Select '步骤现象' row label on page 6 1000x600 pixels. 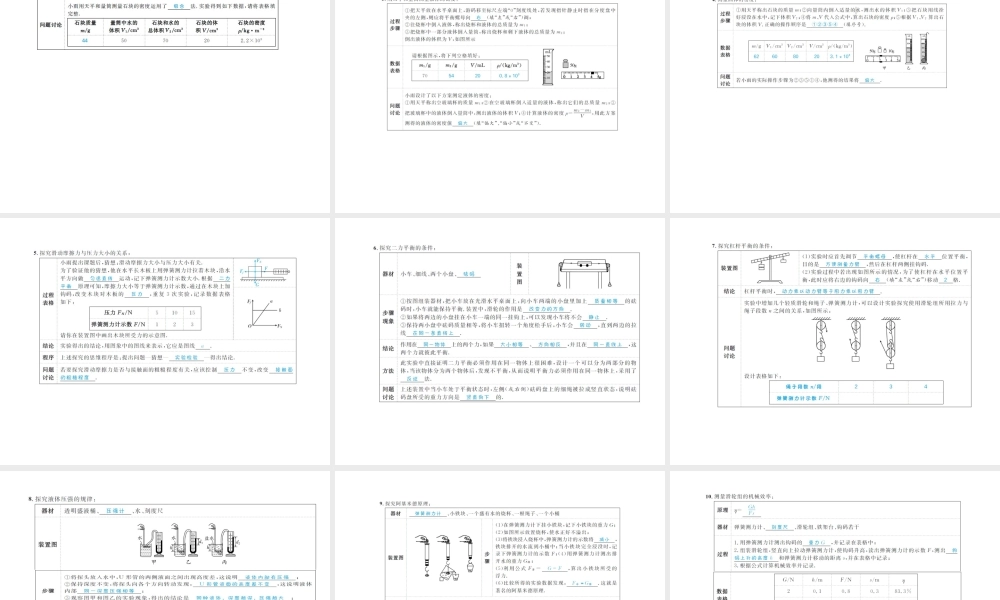tap(388, 317)
